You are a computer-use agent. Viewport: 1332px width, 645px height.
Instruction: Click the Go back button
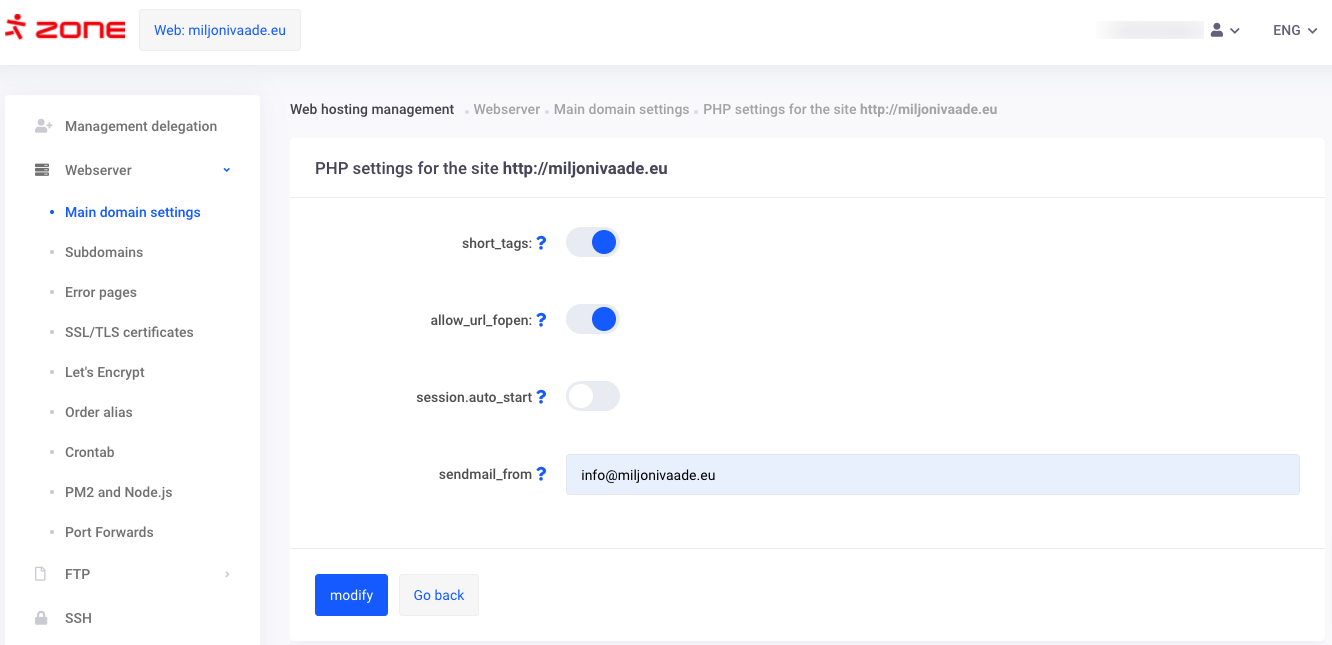pos(439,595)
